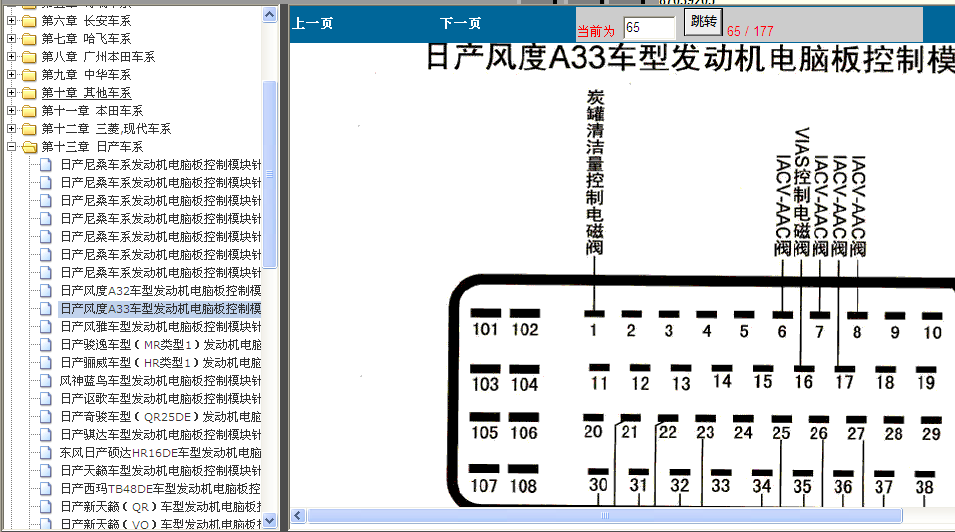This screenshot has height=532, width=955.
Task: Expand the 第十二章 三菱,现代车系 folder
Action: click(x=11, y=129)
